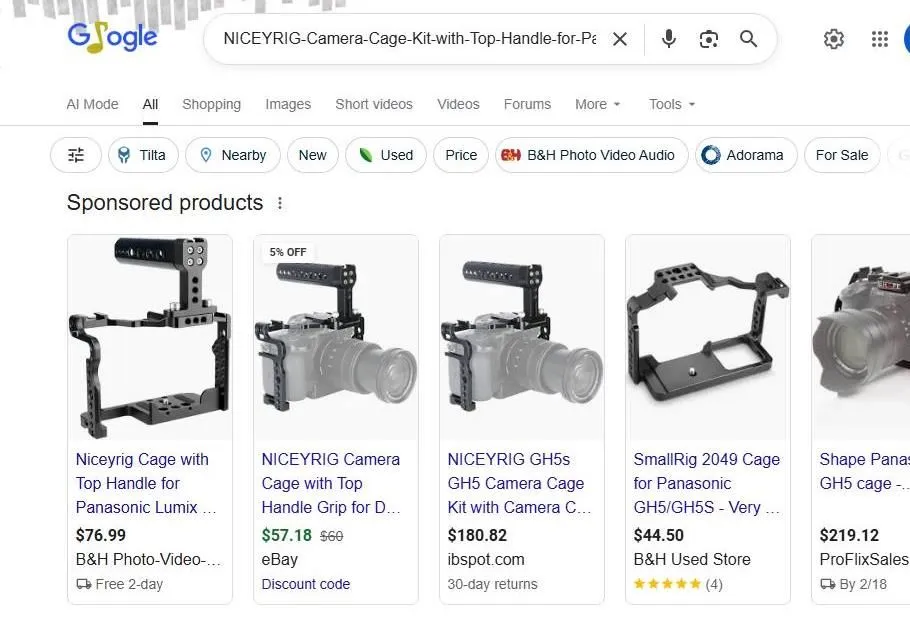Open the Niceyrig empty cage product image

tap(150, 337)
